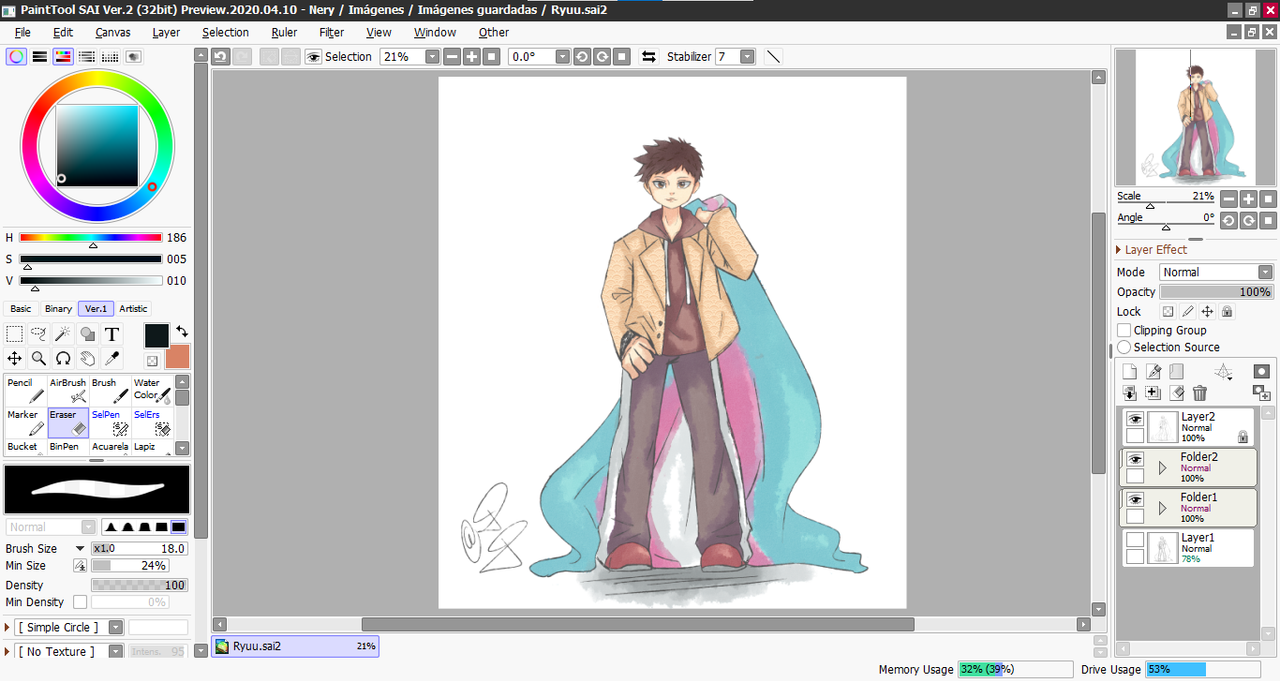This screenshot has height=681, width=1280.
Task: Hide Layer2 using its eye icon
Action: (1135, 419)
